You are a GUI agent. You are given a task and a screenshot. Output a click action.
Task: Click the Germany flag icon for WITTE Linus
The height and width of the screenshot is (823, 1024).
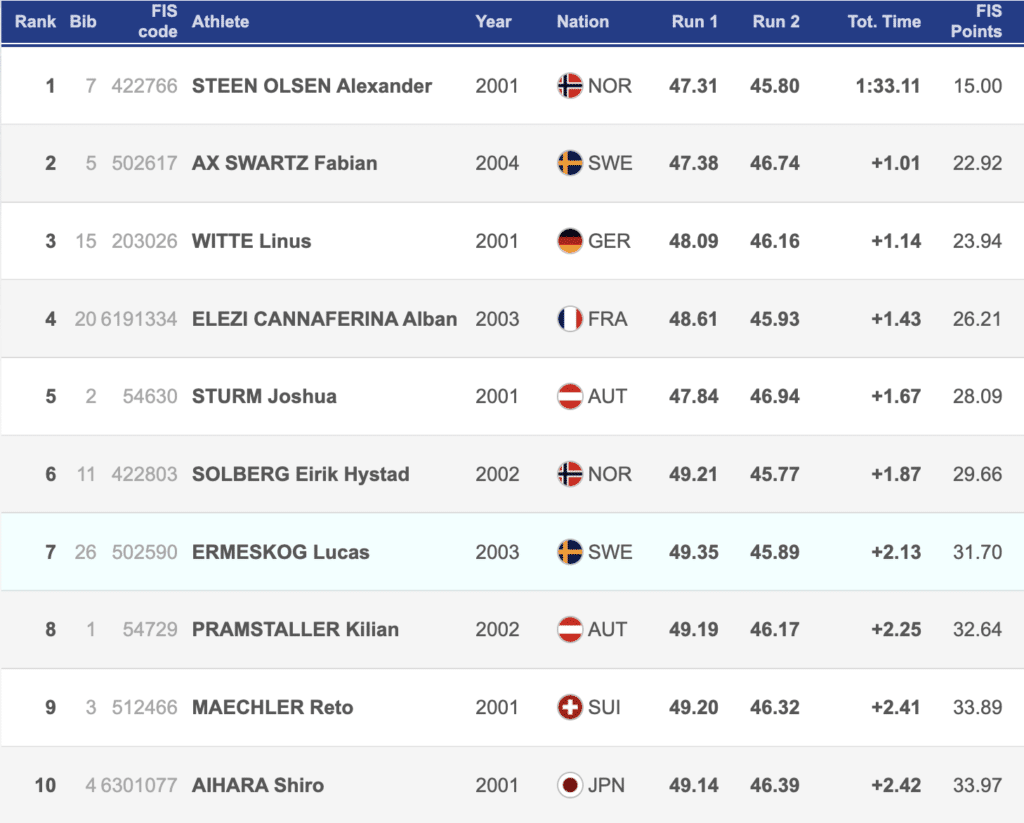(x=570, y=241)
